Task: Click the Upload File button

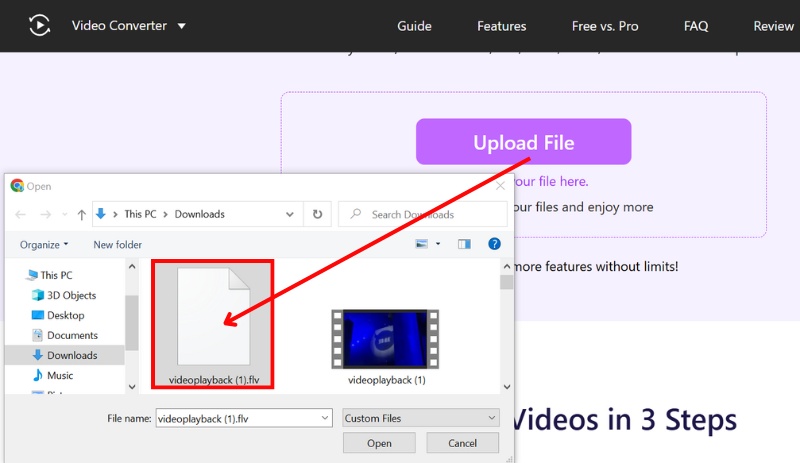Action: point(523,142)
